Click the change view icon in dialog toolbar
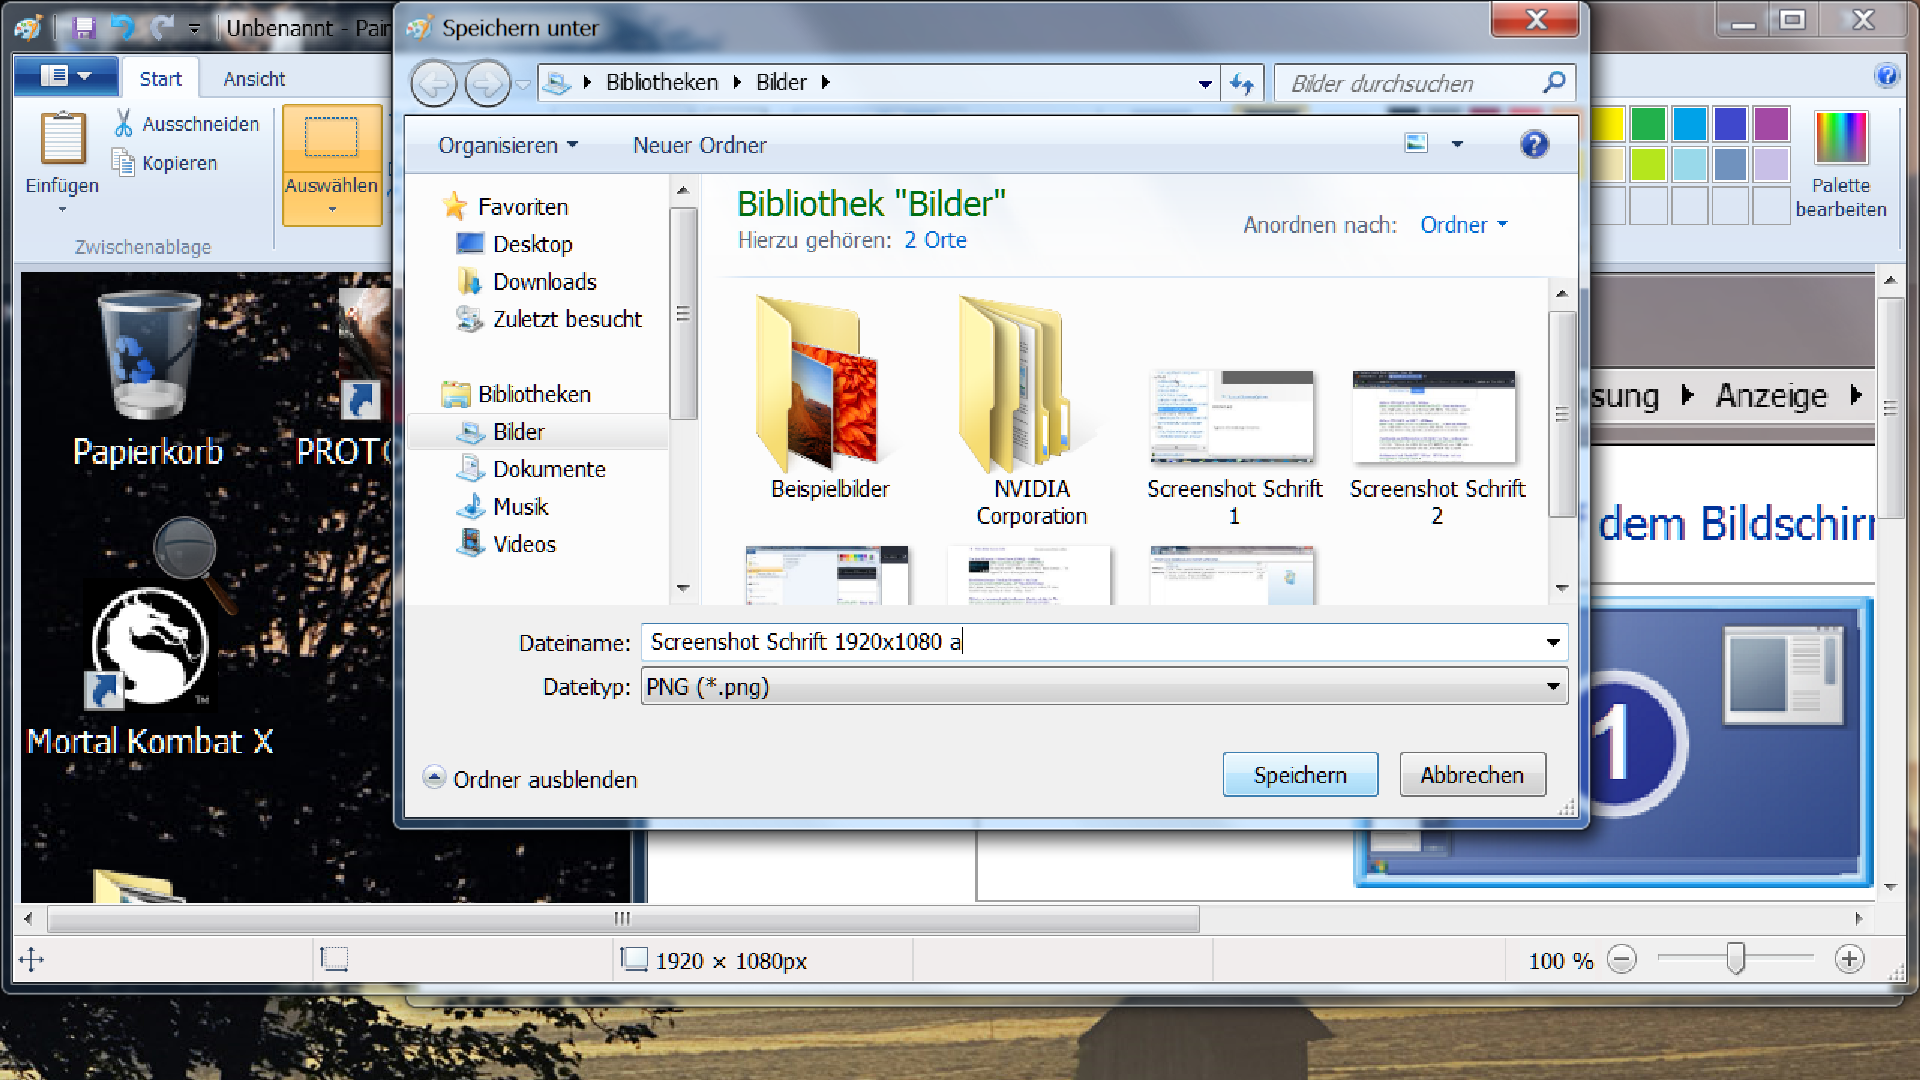The image size is (1920, 1080). (x=1416, y=144)
